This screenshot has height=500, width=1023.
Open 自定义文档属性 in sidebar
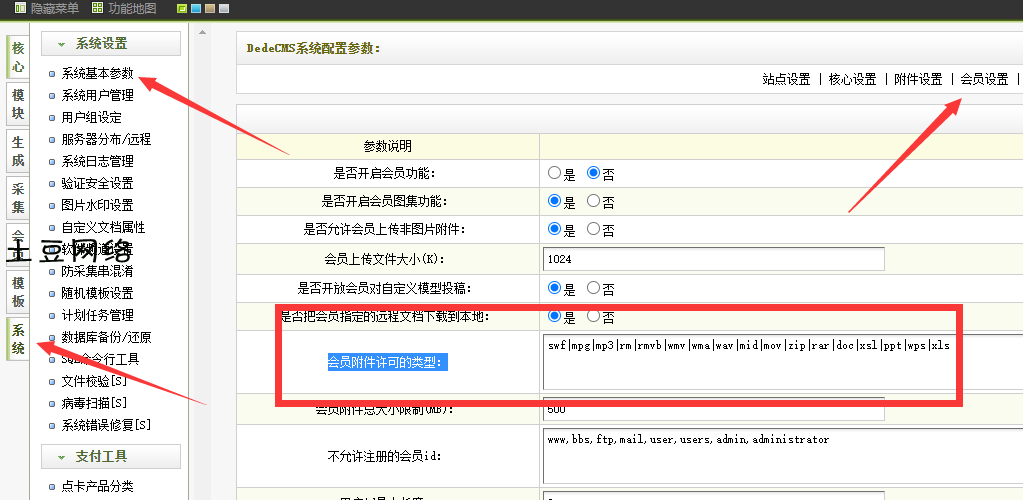pos(103,227)
